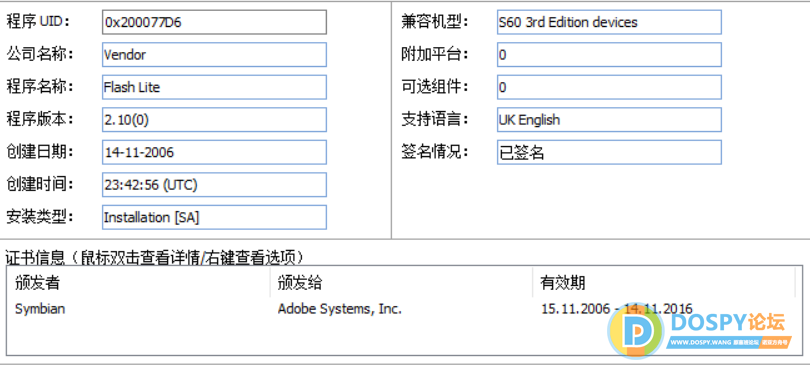Focus the 附加平台 field showing 0
The image size is (810, 366).
pos(609,55)
